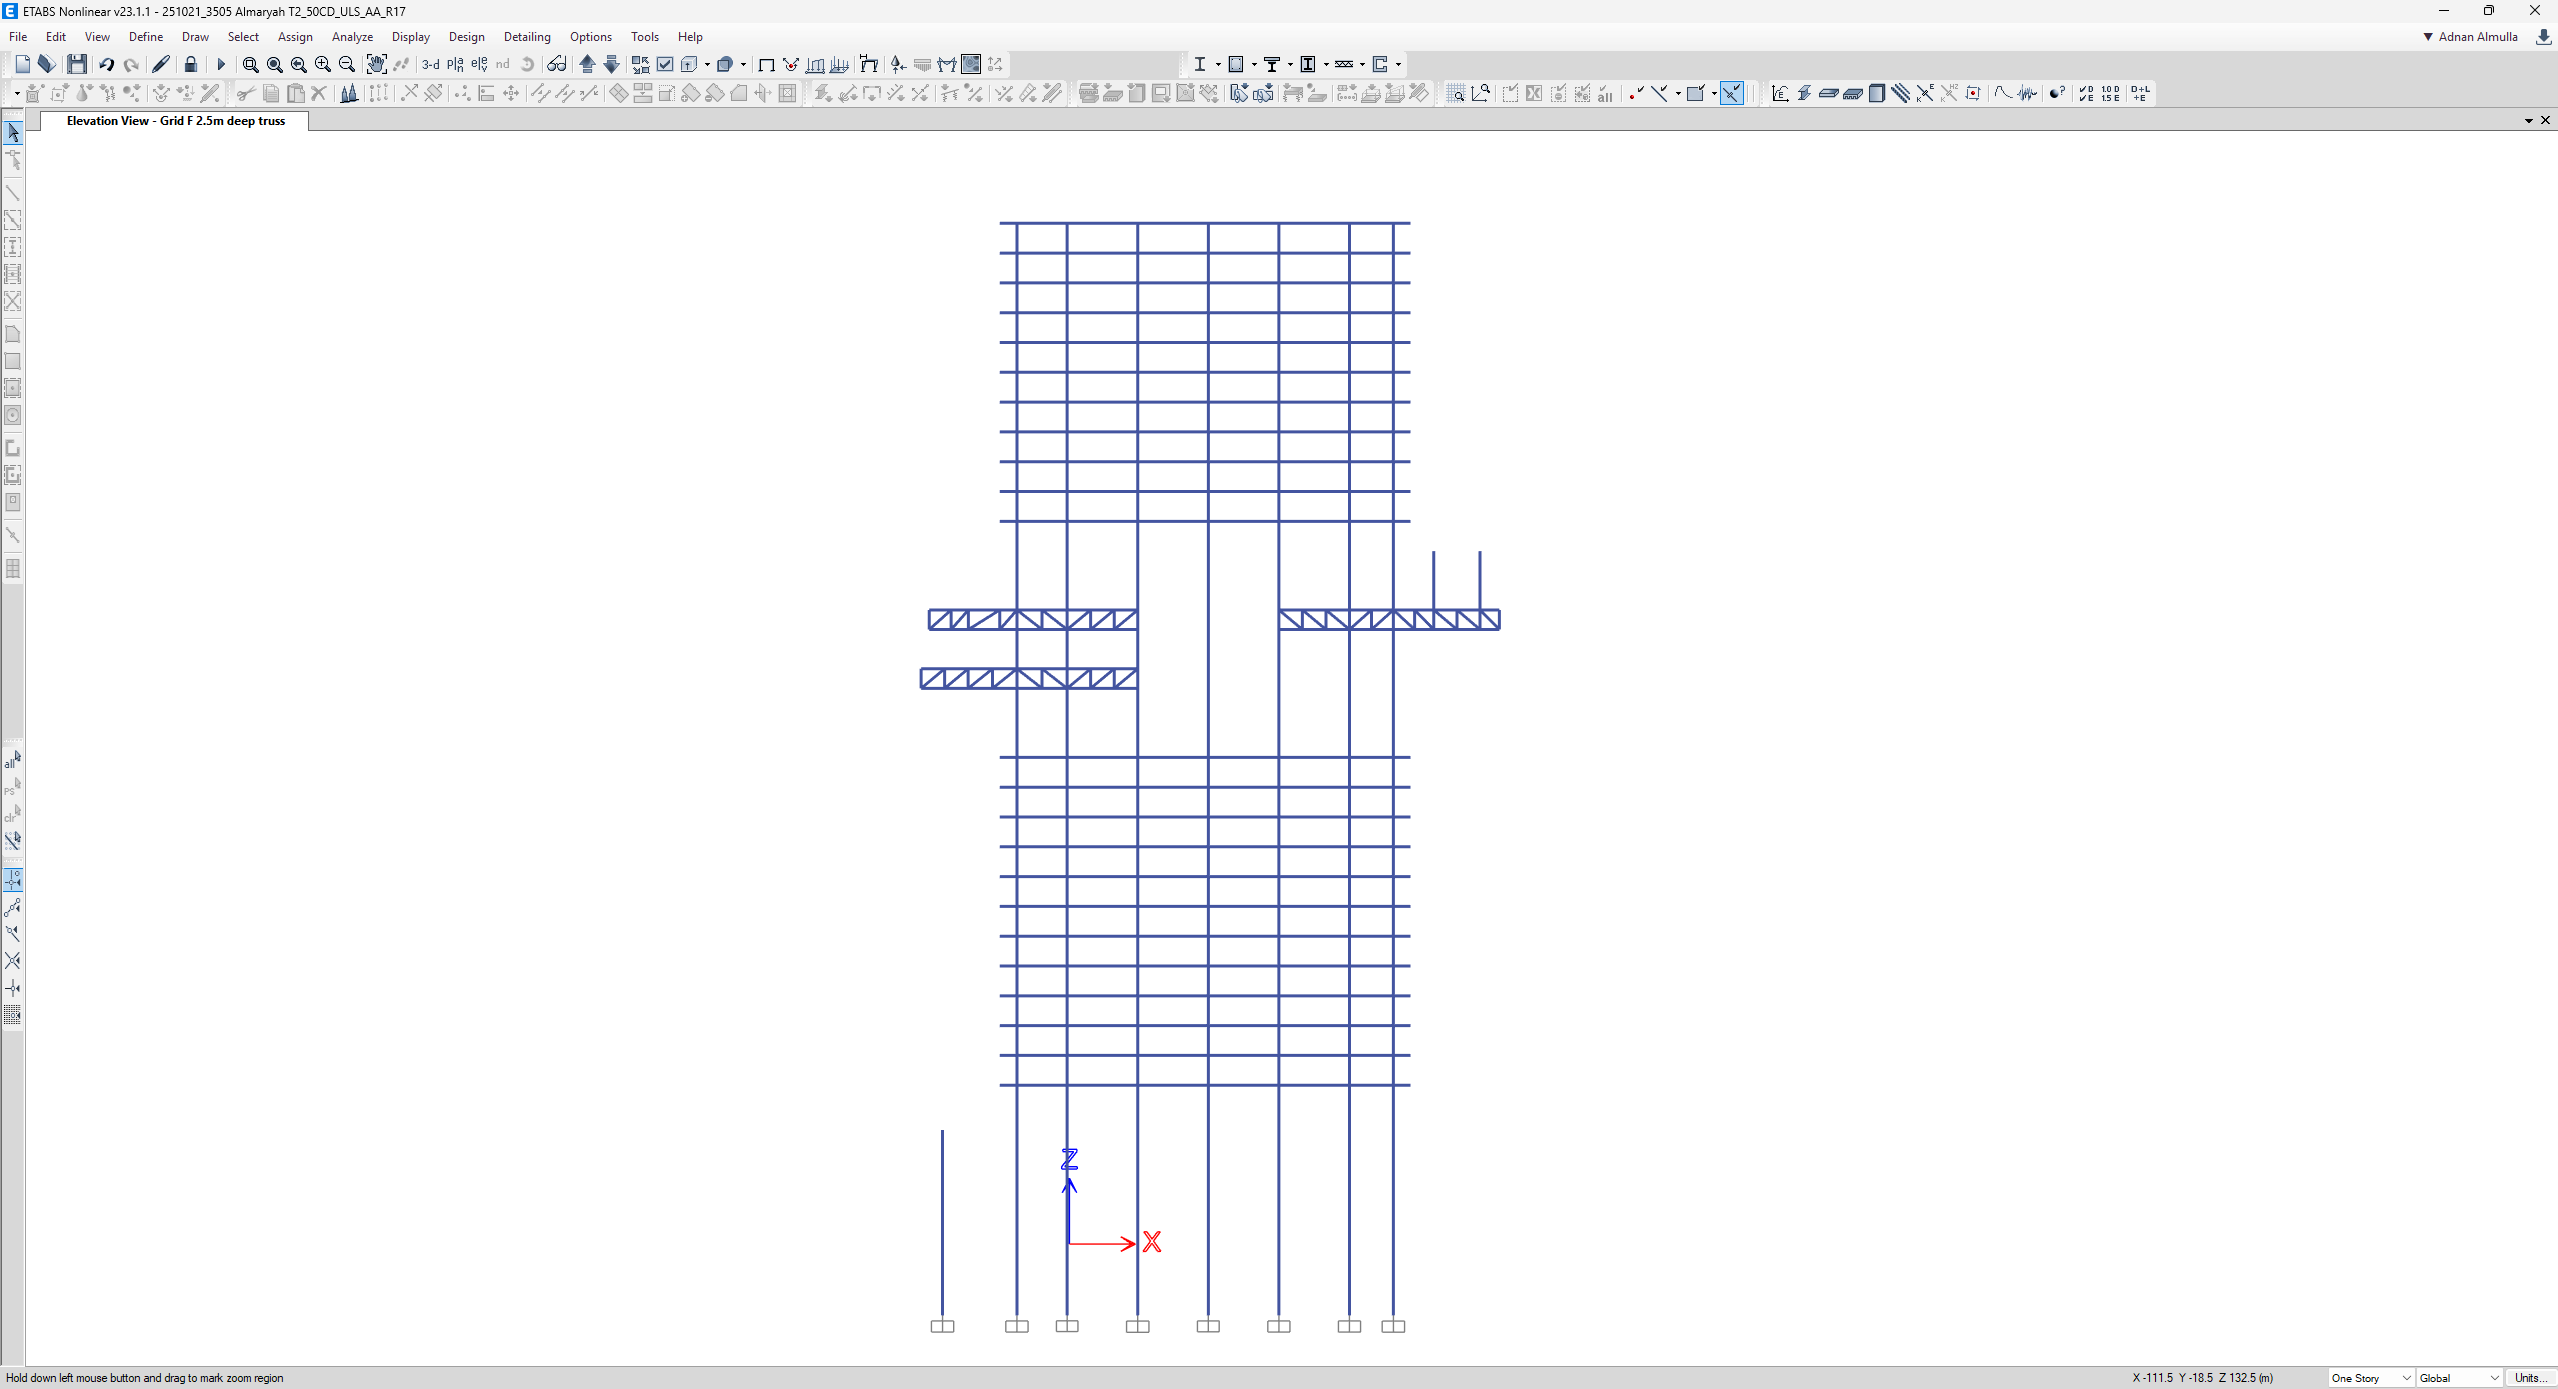Image resolution: width=2558 pixels, height=1389 pixels.
Task: Click the Move Up in List arrow
Action: [x=588, y=64]
